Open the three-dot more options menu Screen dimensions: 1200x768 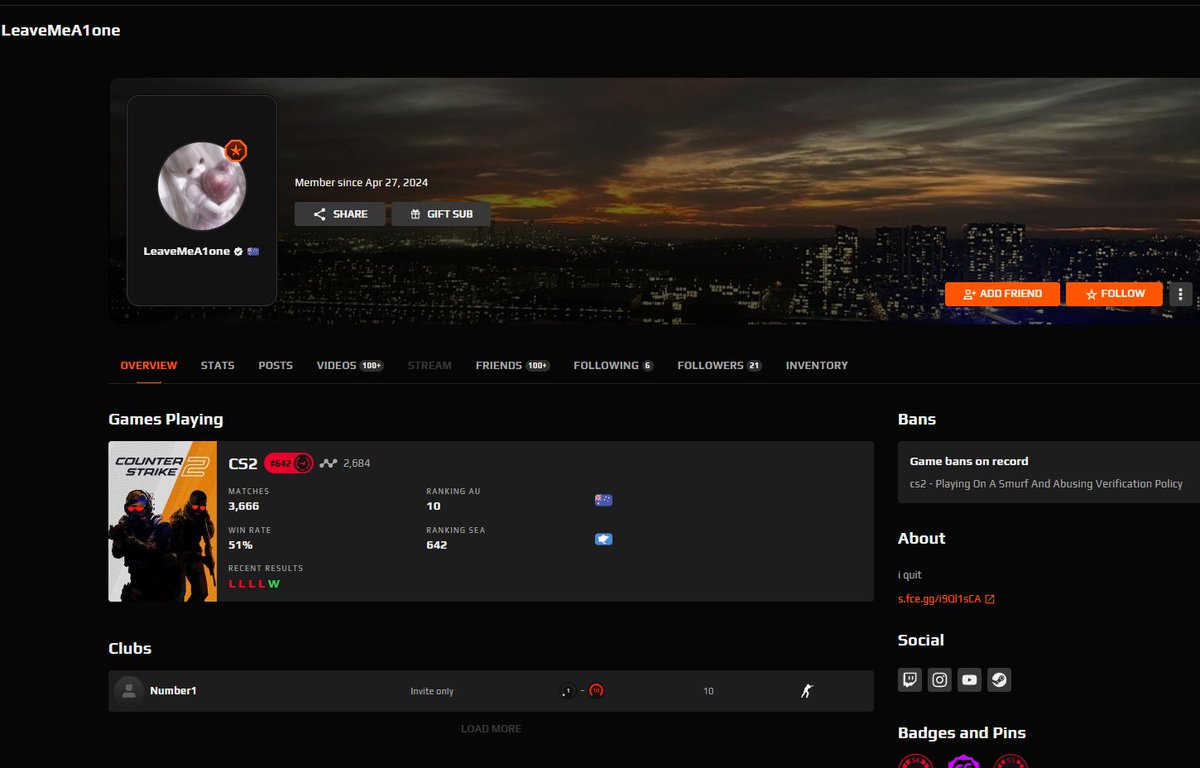click(x=1181, y=294)
